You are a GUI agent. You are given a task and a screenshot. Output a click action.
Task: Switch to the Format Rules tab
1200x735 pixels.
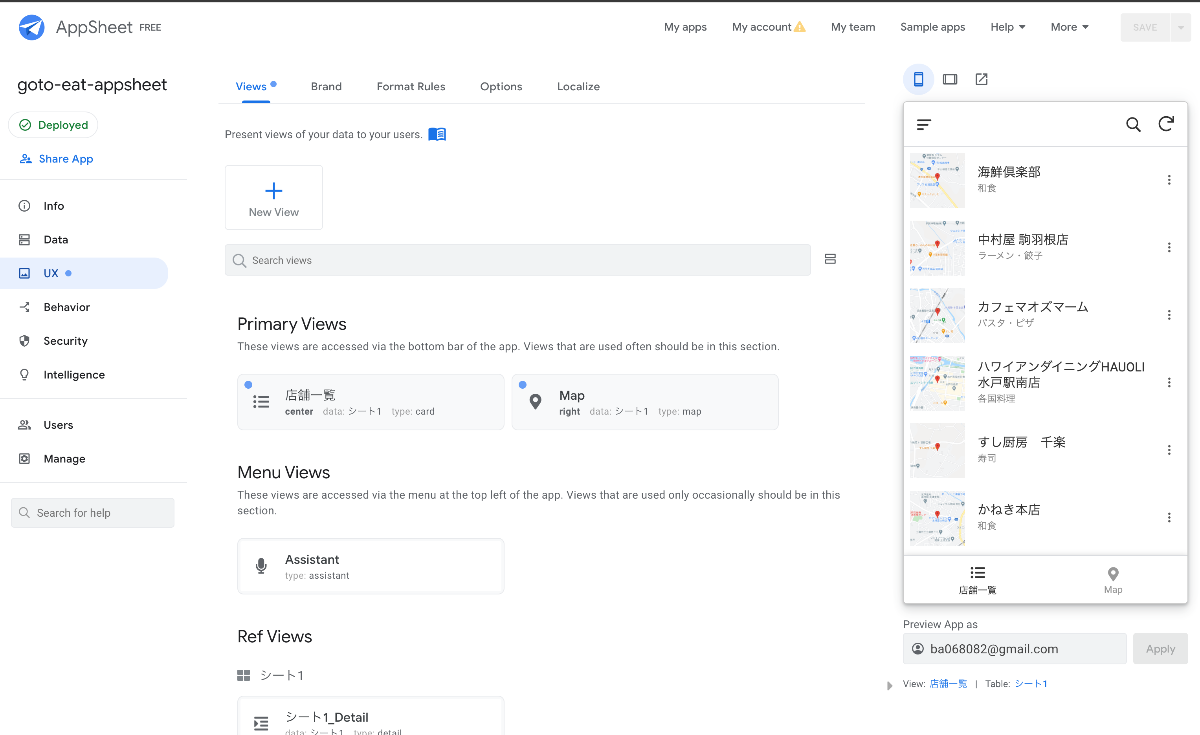tap(411, 86)
